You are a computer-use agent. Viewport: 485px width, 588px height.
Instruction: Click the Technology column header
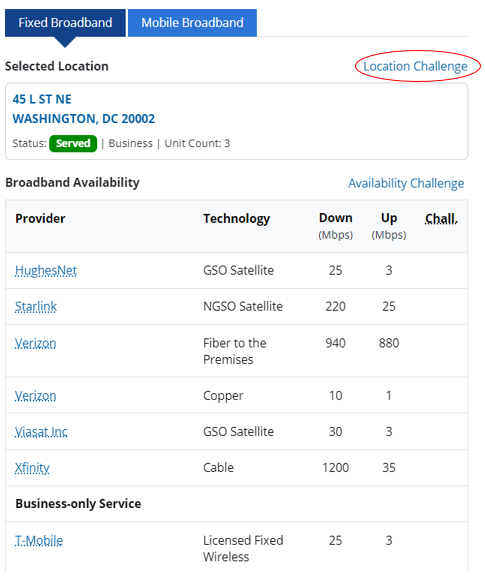point(236,219)
